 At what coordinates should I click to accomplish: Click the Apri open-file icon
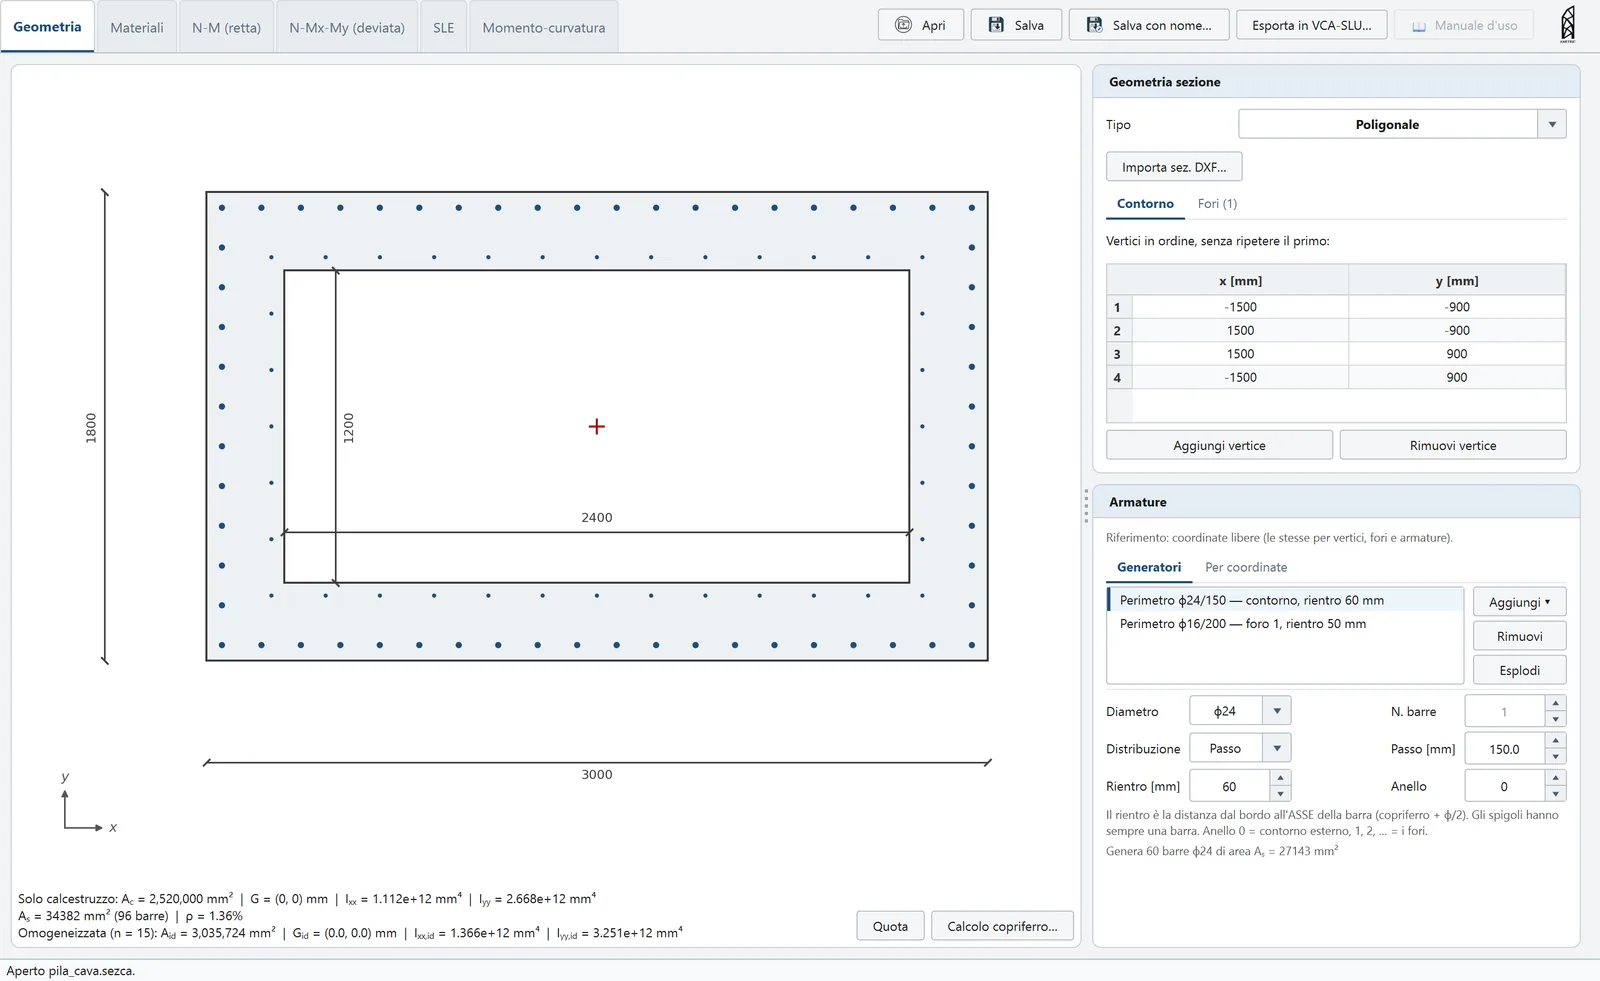(x=903, y=25)
